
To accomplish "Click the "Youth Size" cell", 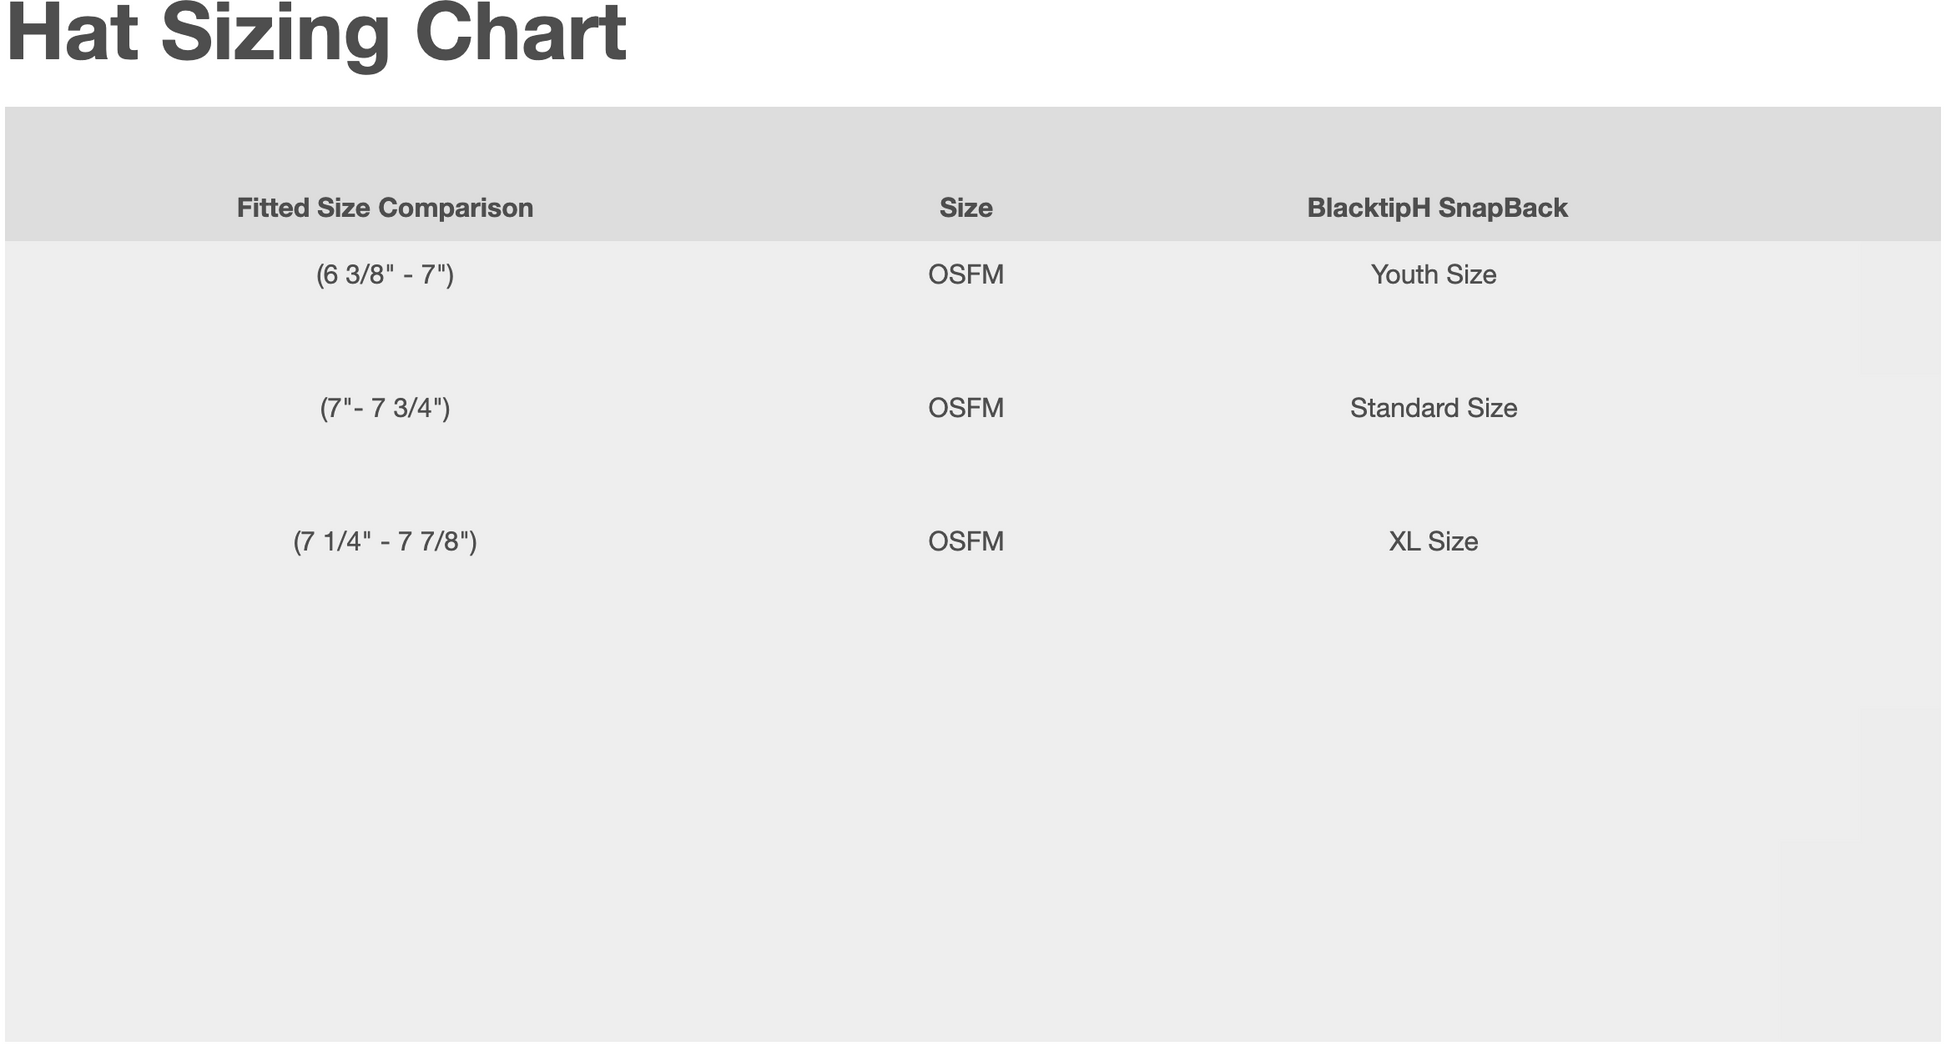I will pyautogui.click(x=1433, y=275).
